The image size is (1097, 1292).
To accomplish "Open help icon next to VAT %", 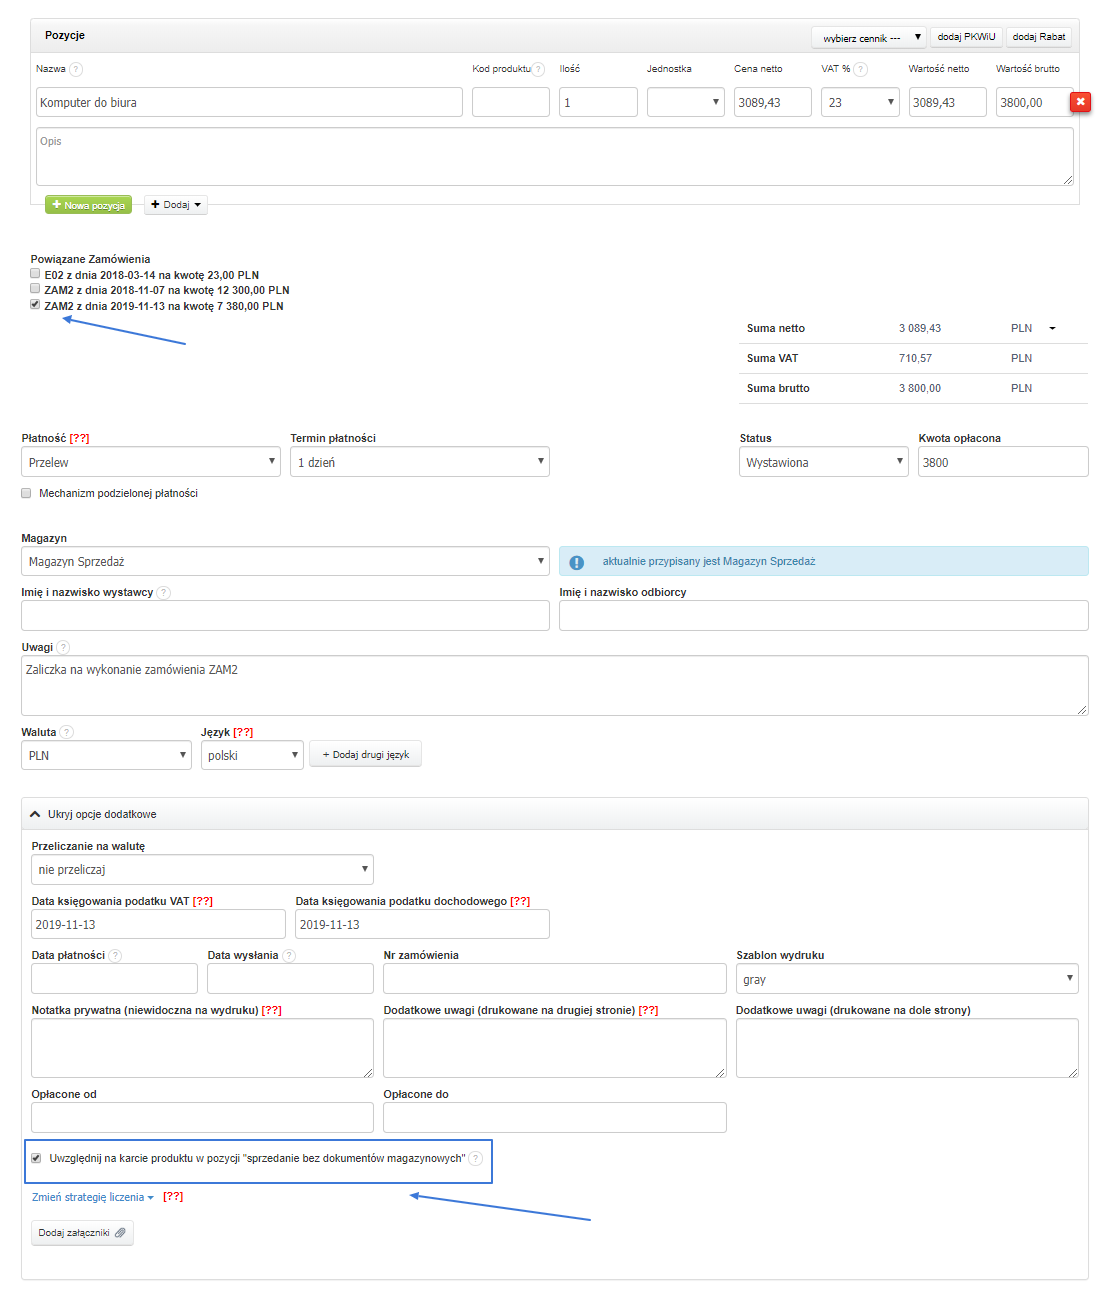I will coord(861,69).
